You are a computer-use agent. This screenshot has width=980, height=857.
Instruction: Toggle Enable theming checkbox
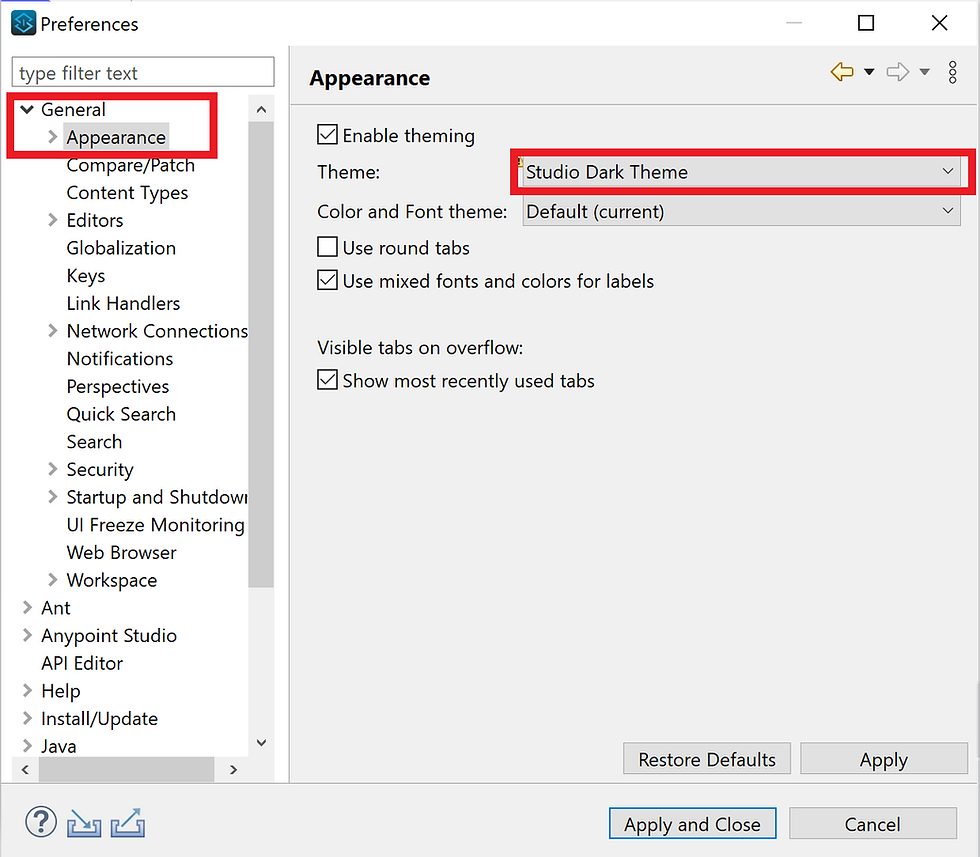click(x=328, y=134)
